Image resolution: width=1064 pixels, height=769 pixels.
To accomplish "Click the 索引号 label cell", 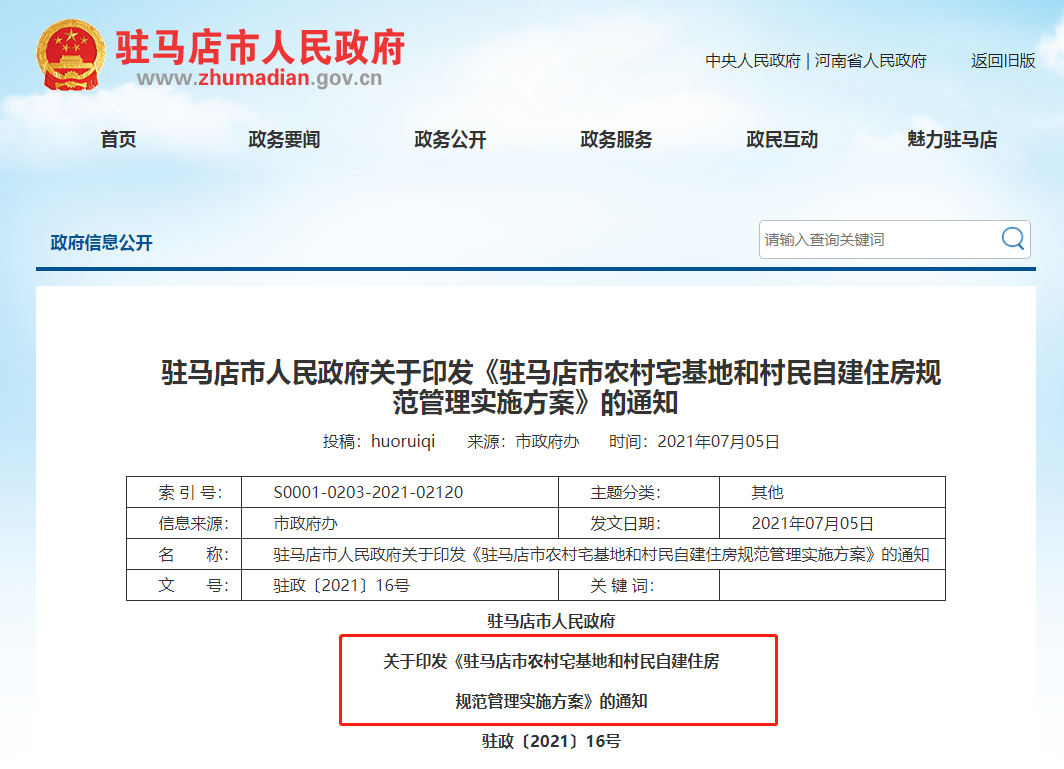I will pos(184,492).
